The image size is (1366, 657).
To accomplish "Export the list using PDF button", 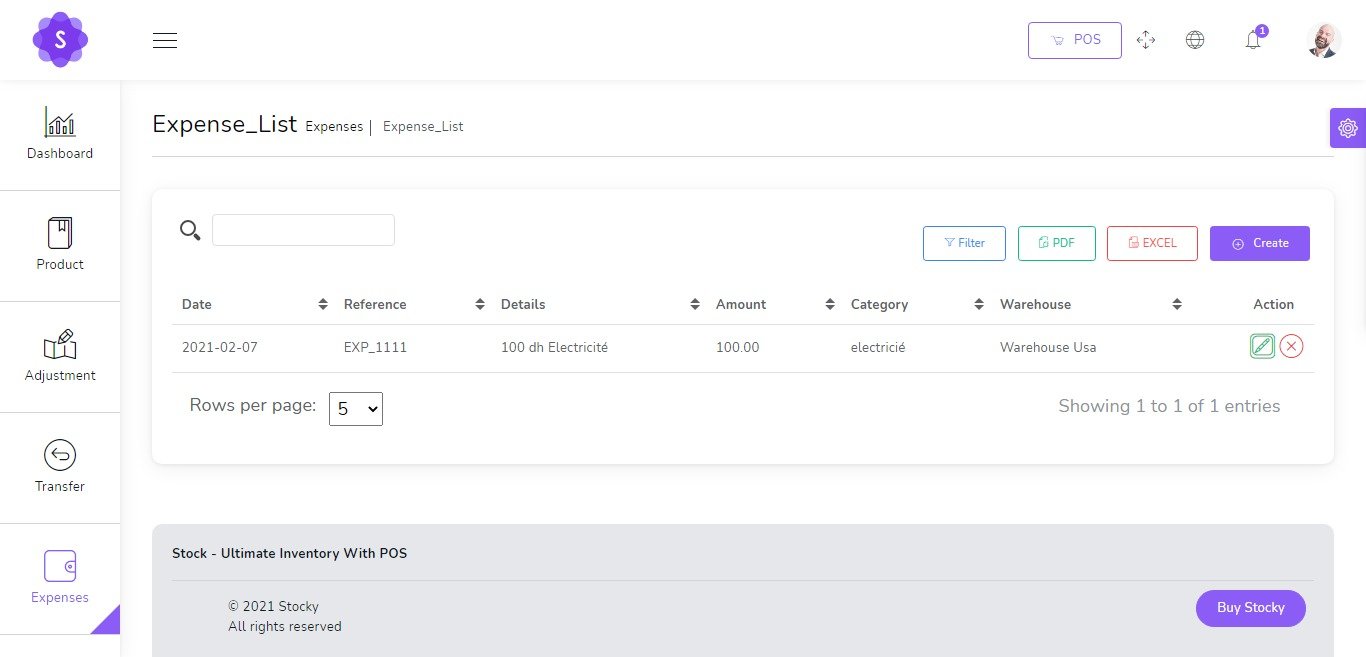I will click(1056, 243).
